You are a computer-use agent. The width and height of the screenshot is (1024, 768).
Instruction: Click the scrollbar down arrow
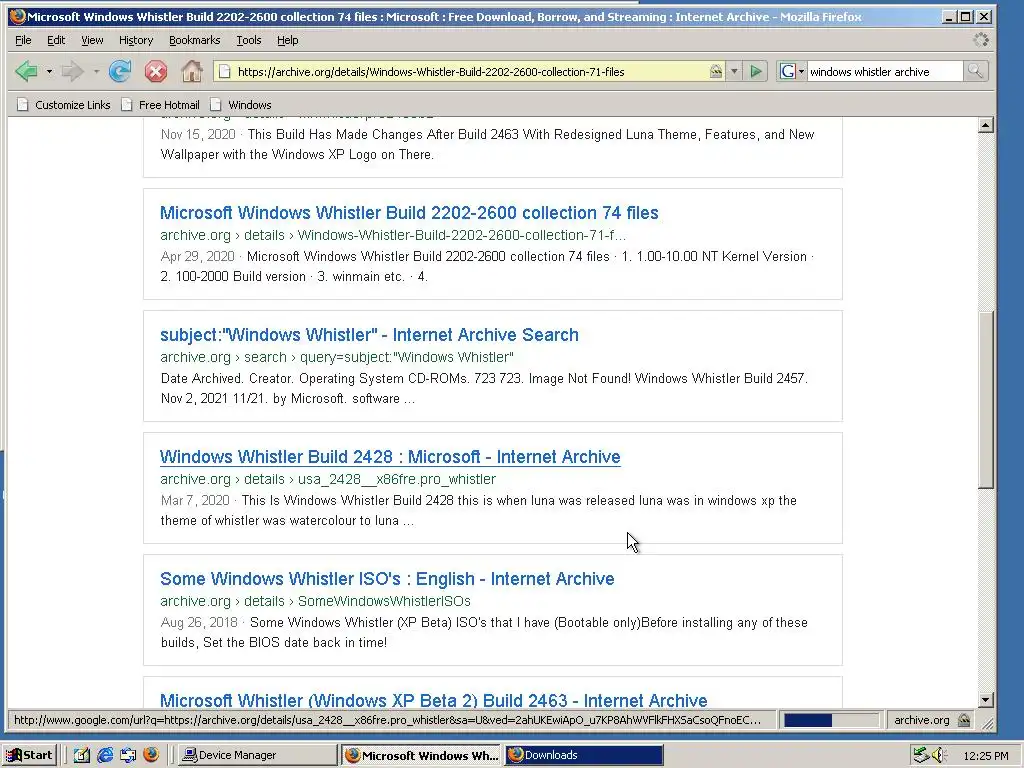[x=985, y=701]
